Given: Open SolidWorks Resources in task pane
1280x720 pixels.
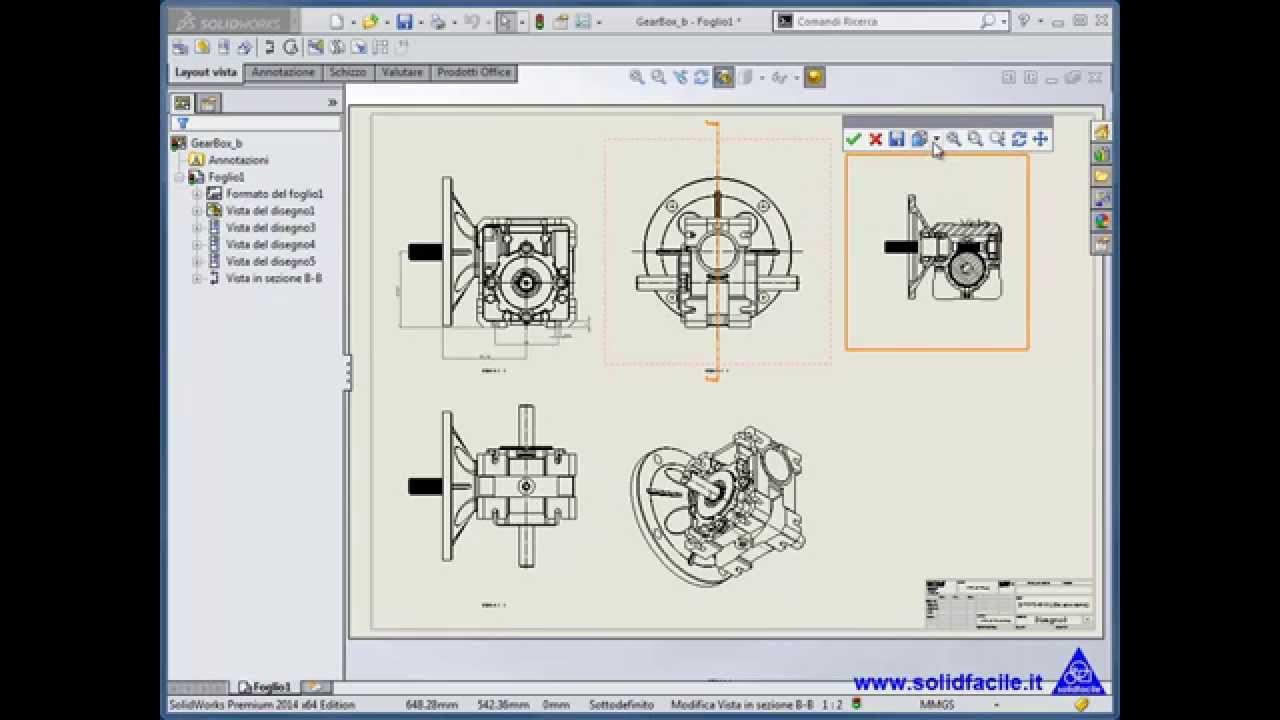Looking at the screenshot, I should (1101, 132).
